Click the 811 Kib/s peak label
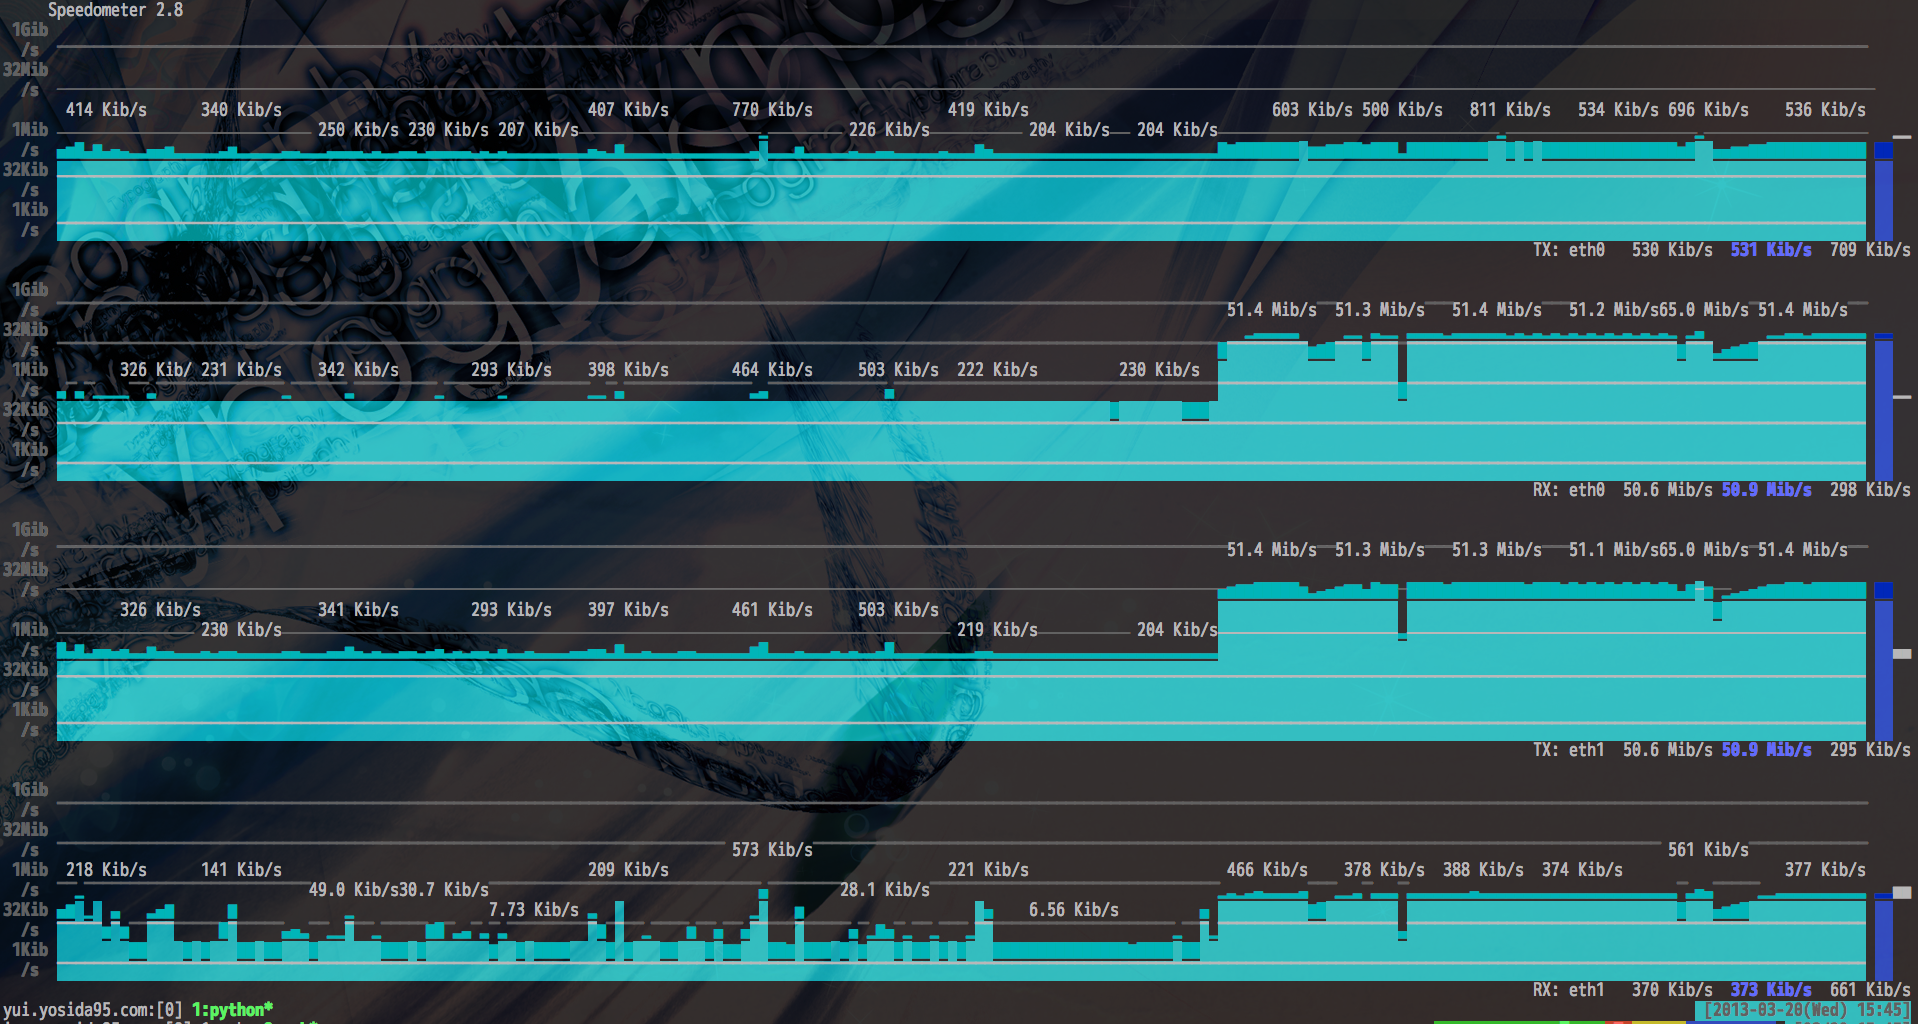Screen dimensions: 1918x1024 (1510, 110)
